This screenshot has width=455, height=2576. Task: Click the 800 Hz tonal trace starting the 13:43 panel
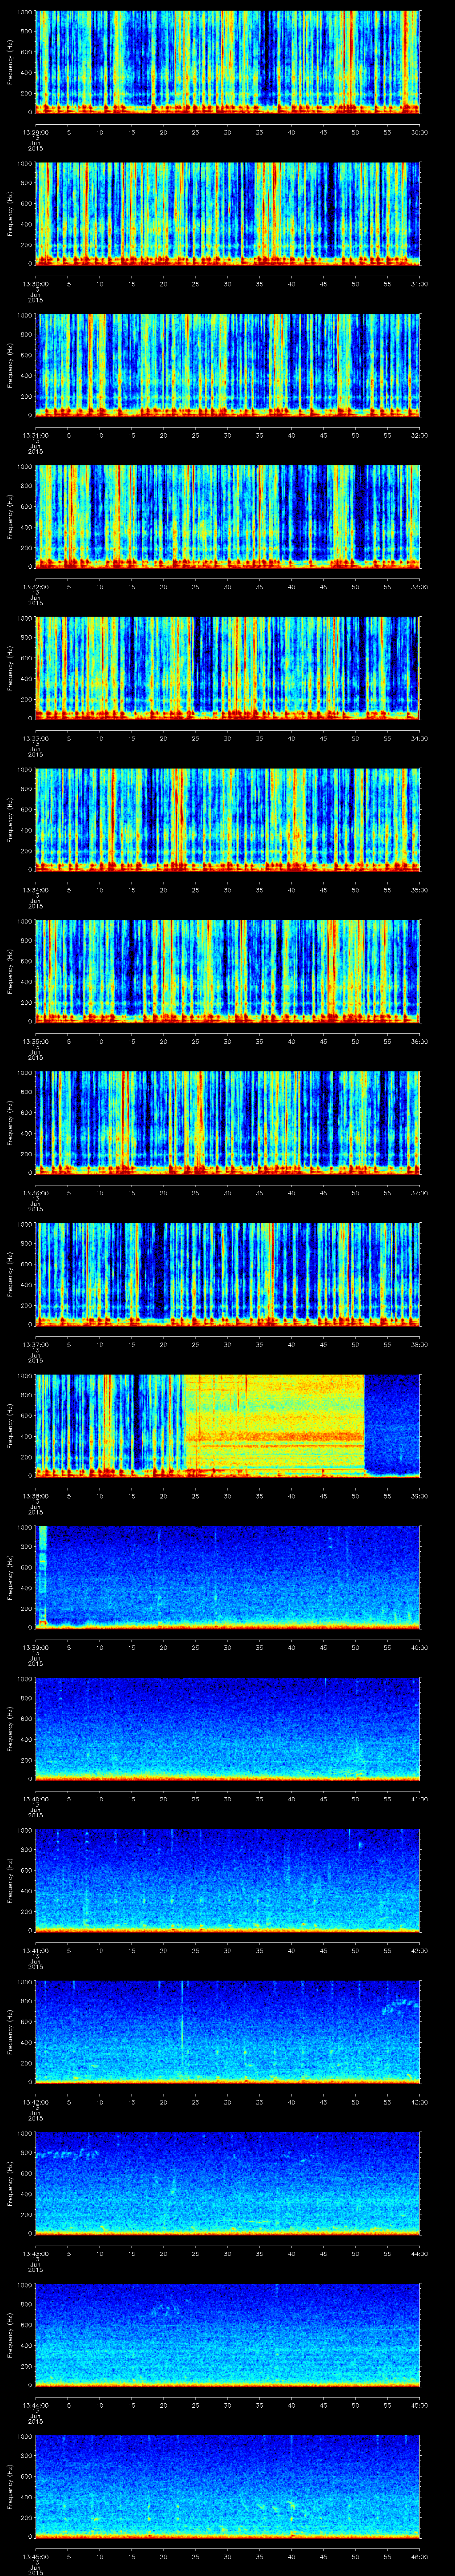65,2152
